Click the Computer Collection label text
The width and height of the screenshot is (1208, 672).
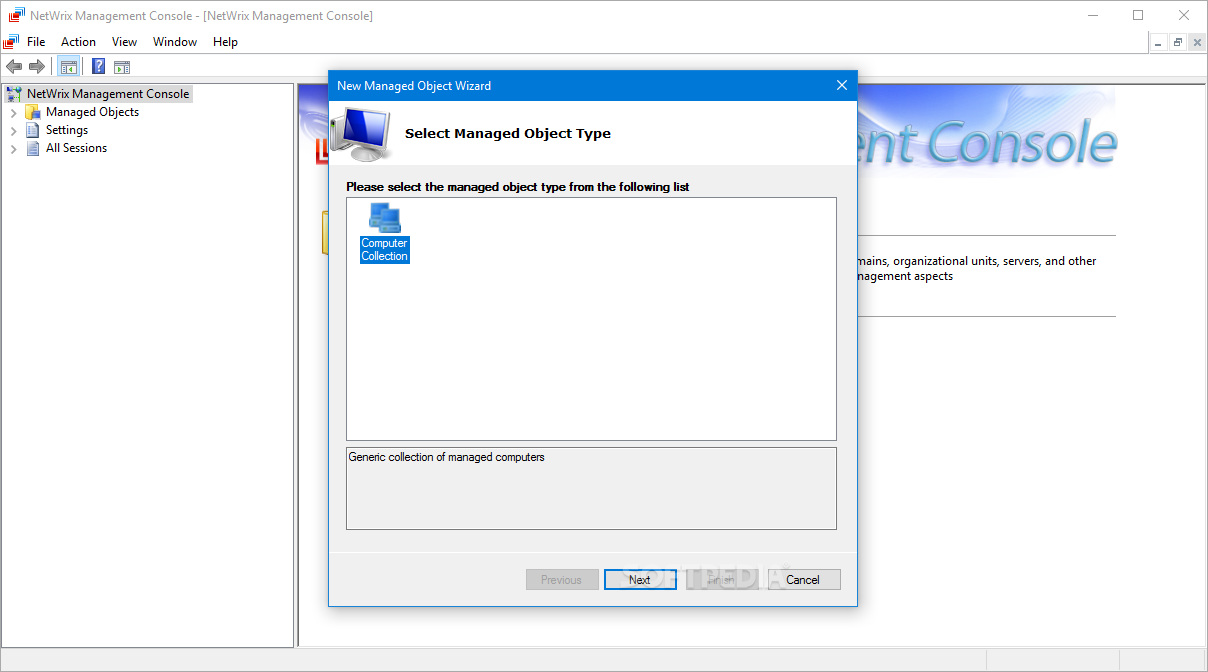coord(385,250)
